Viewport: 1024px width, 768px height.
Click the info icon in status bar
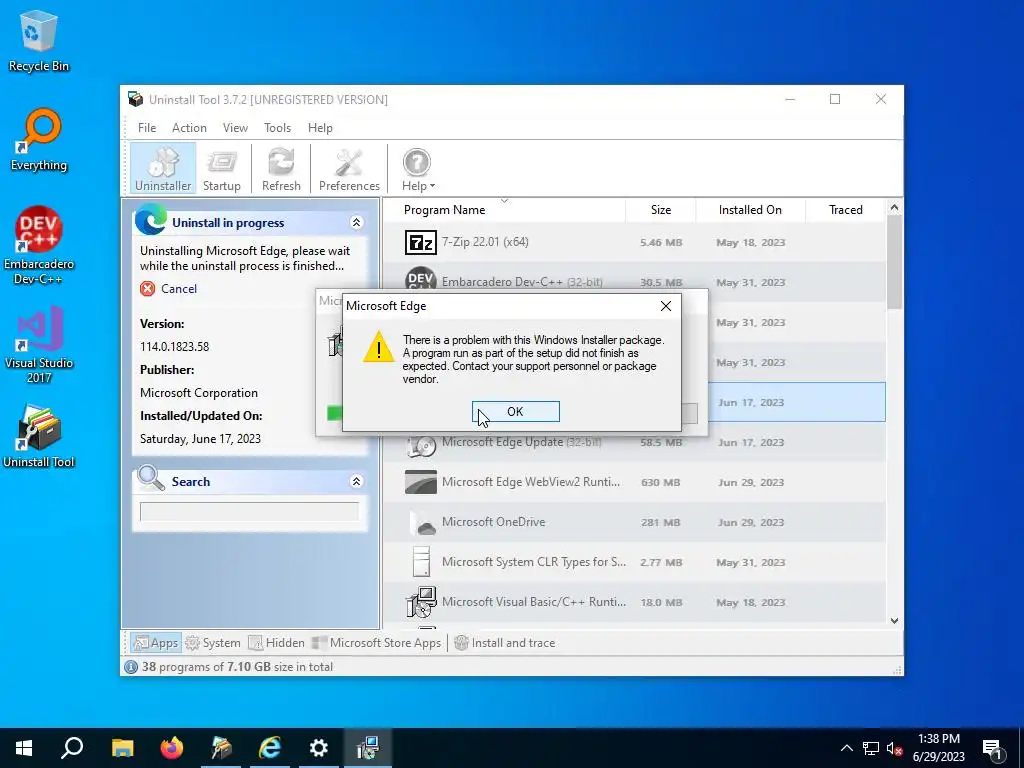[x=131, y=667]
